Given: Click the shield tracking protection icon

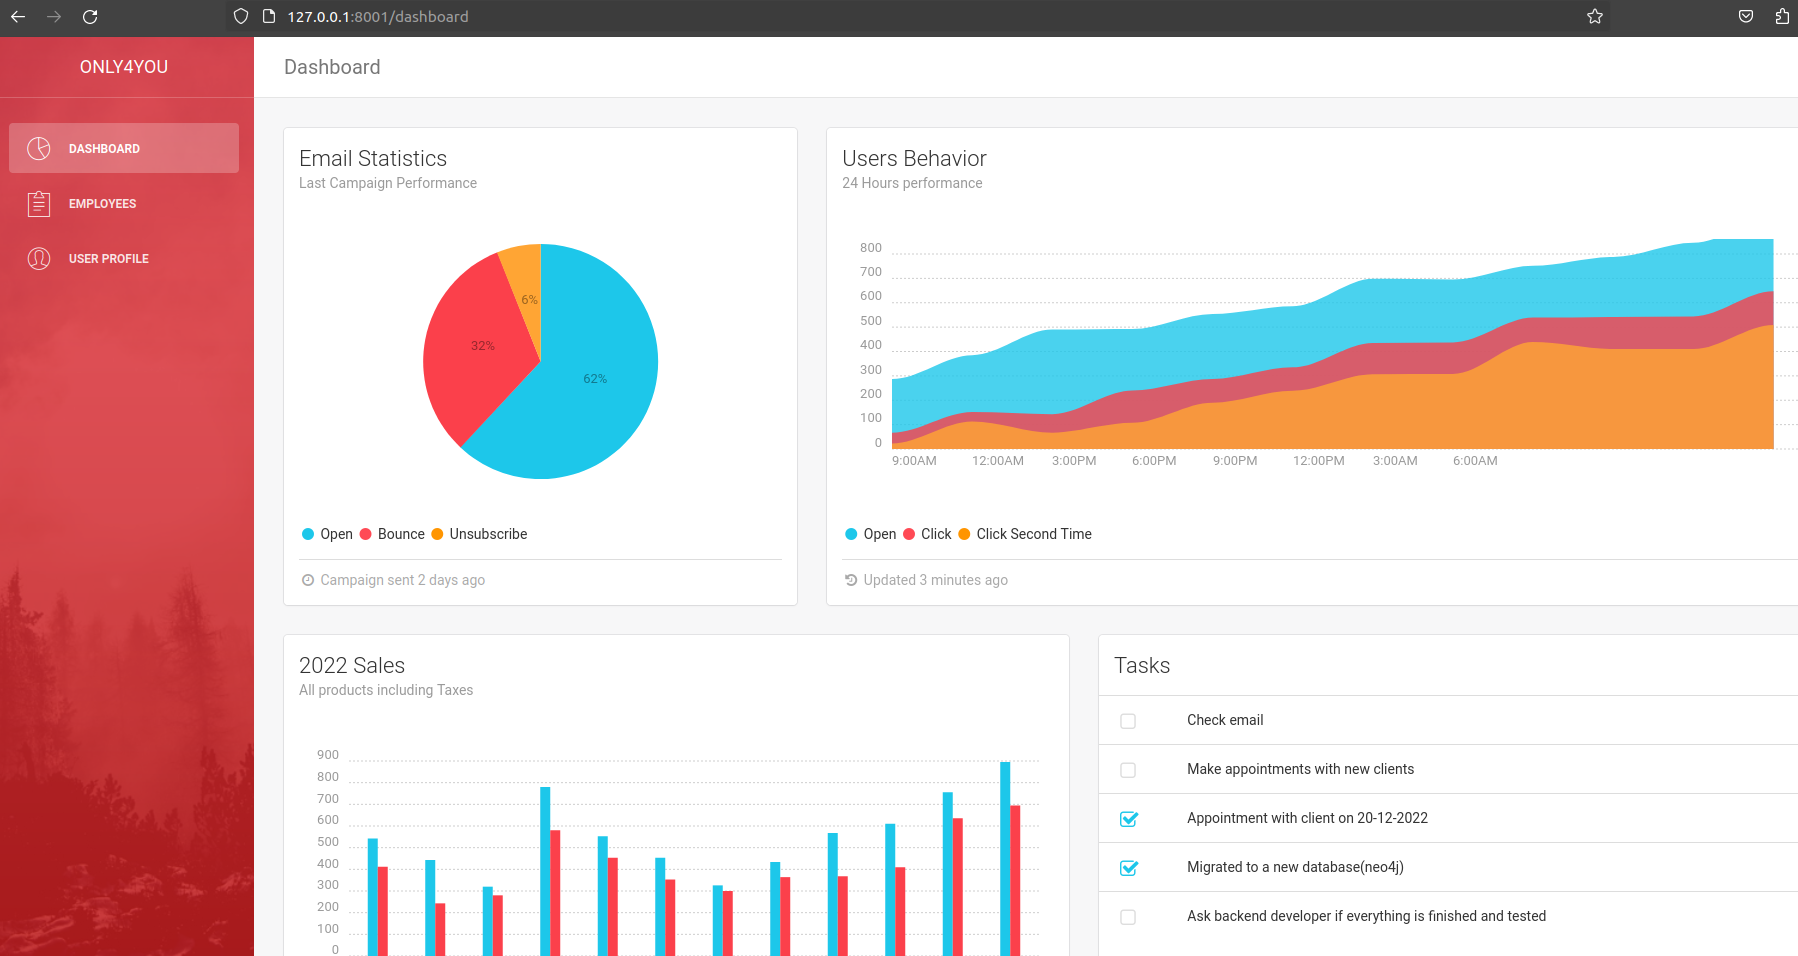Looking at the screenshot, I should click(241, 16).
